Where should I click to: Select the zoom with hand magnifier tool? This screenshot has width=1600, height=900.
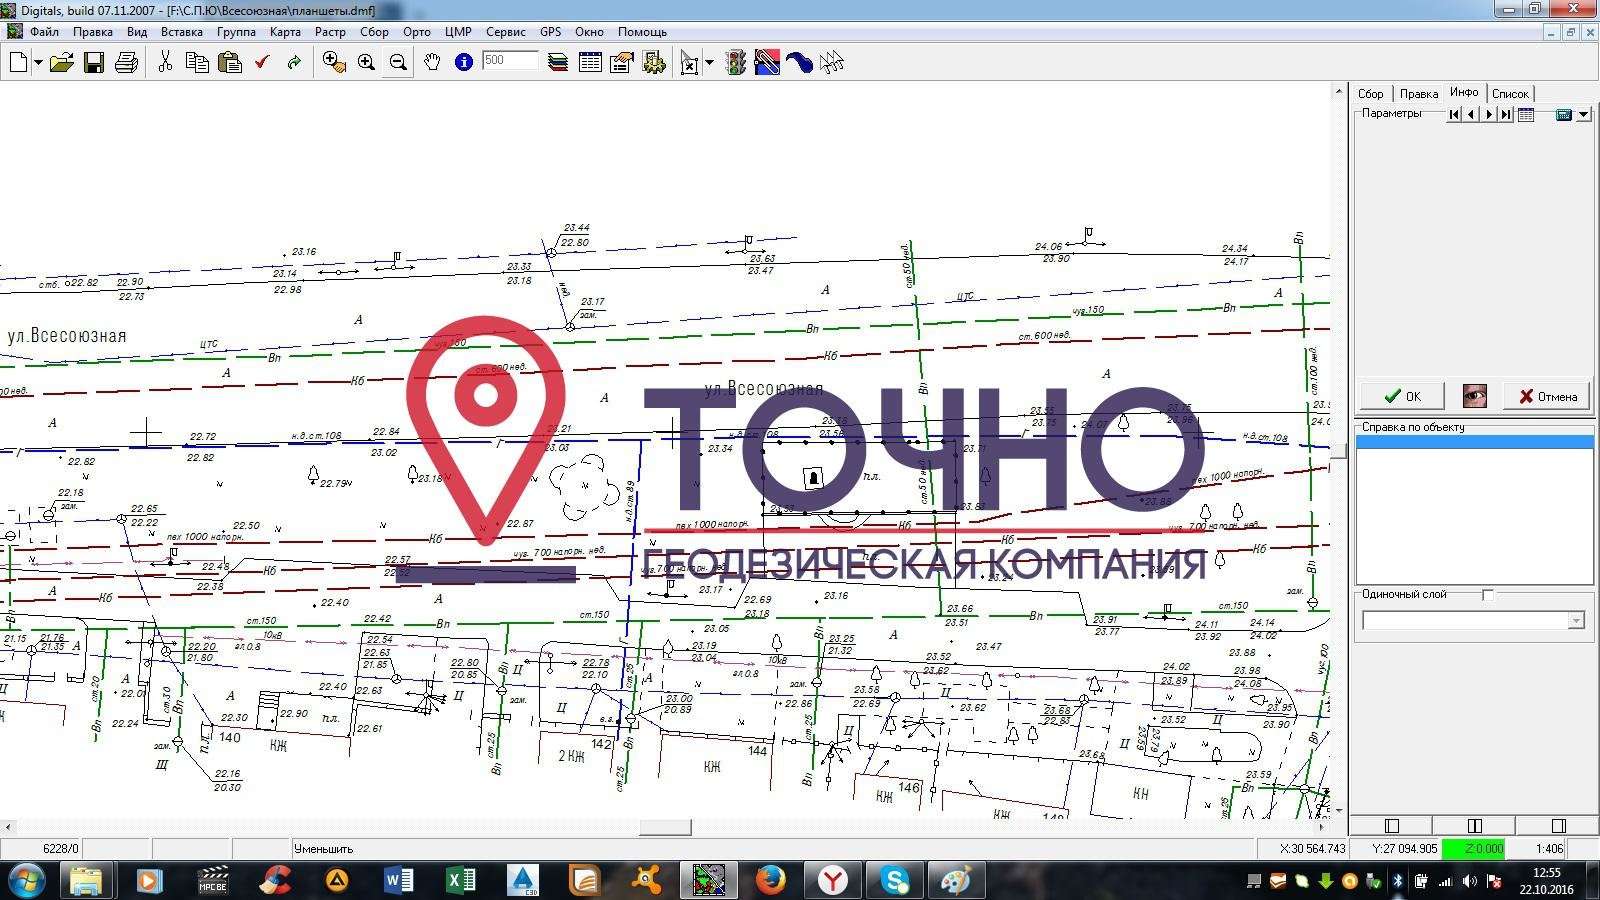click(334, 62)
